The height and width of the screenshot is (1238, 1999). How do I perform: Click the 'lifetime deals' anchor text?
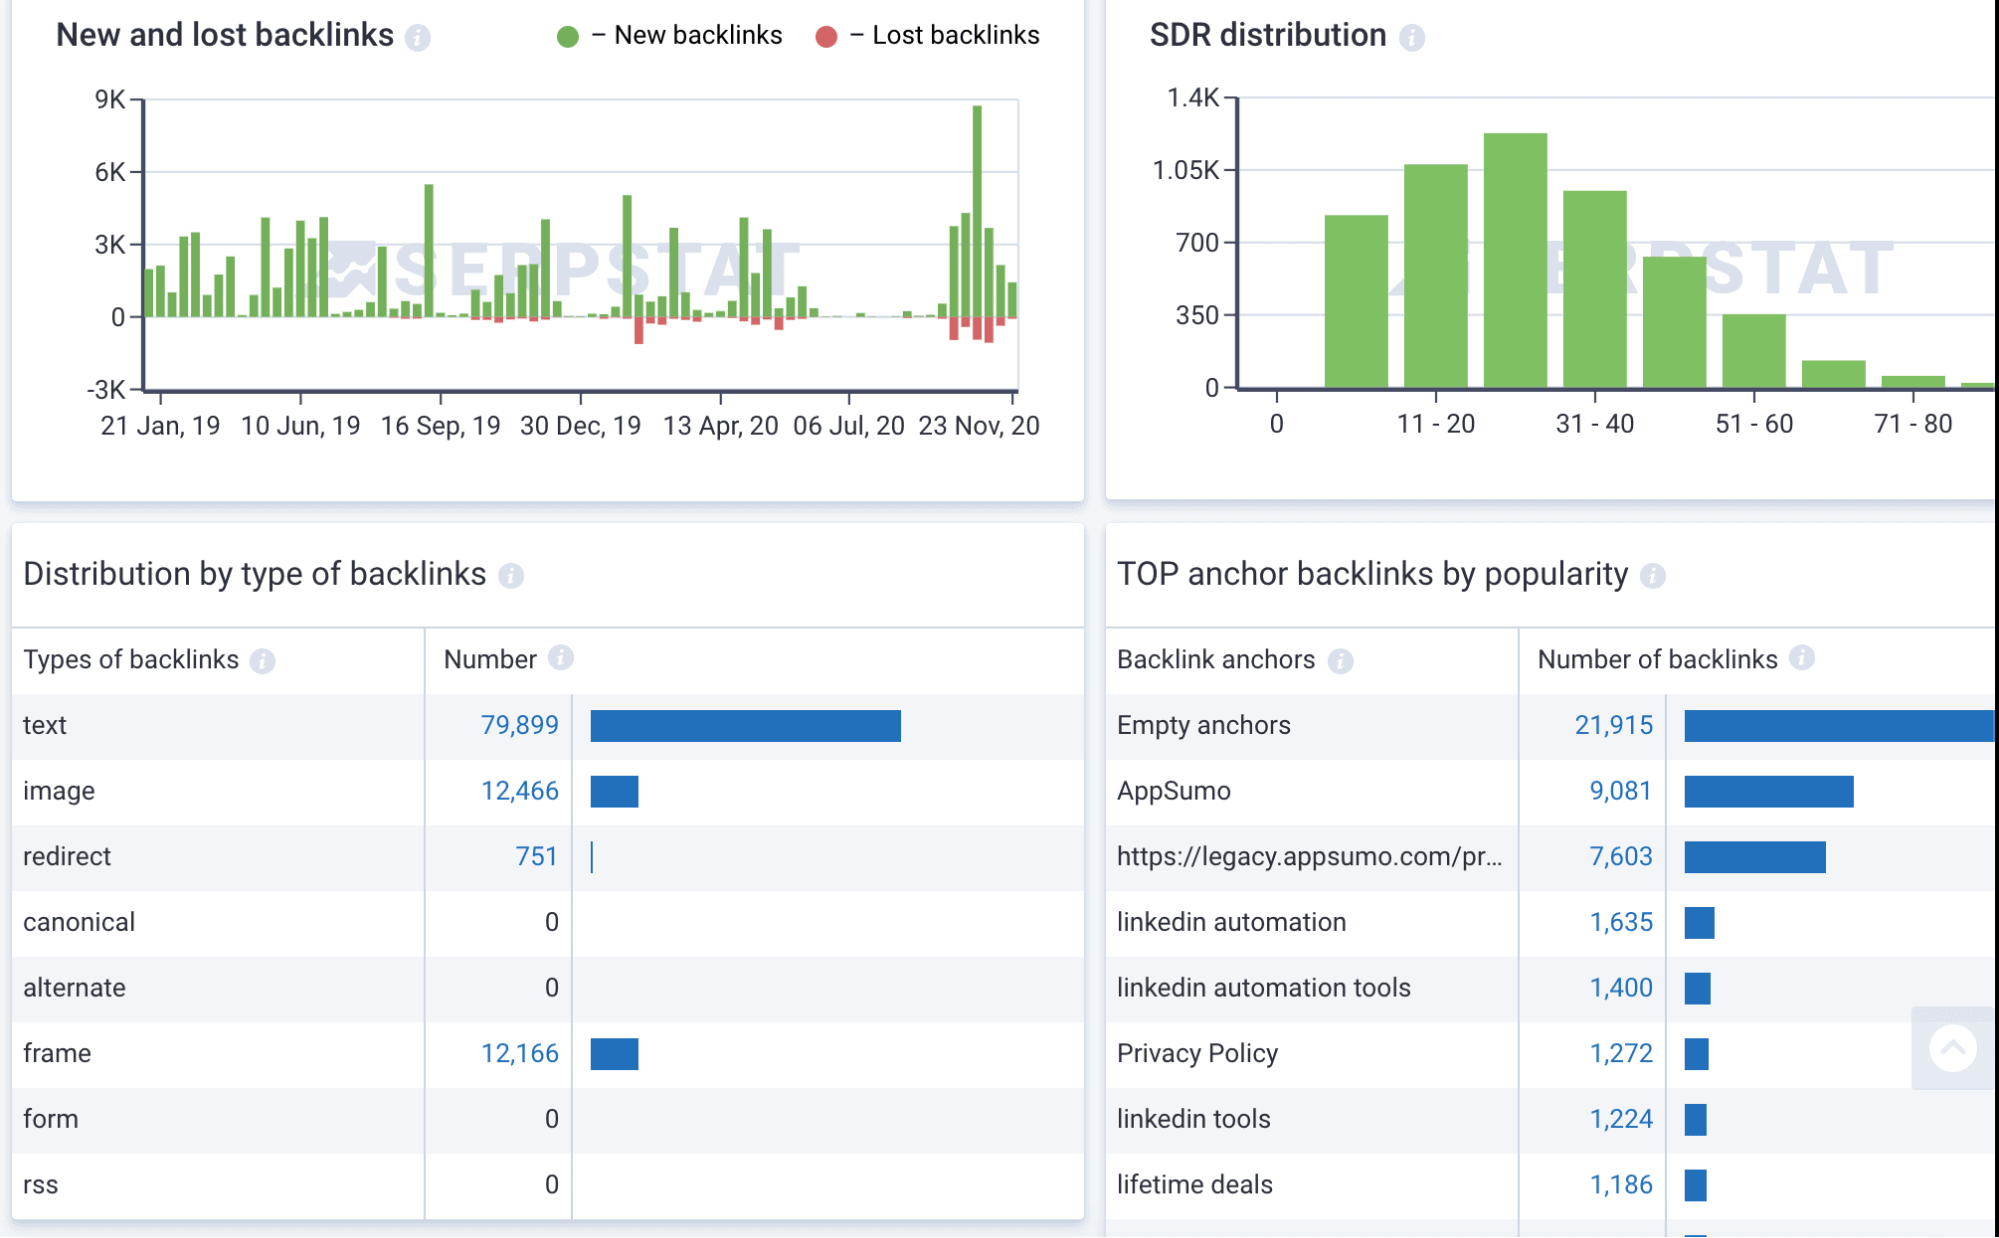tap(1194, 1185)
